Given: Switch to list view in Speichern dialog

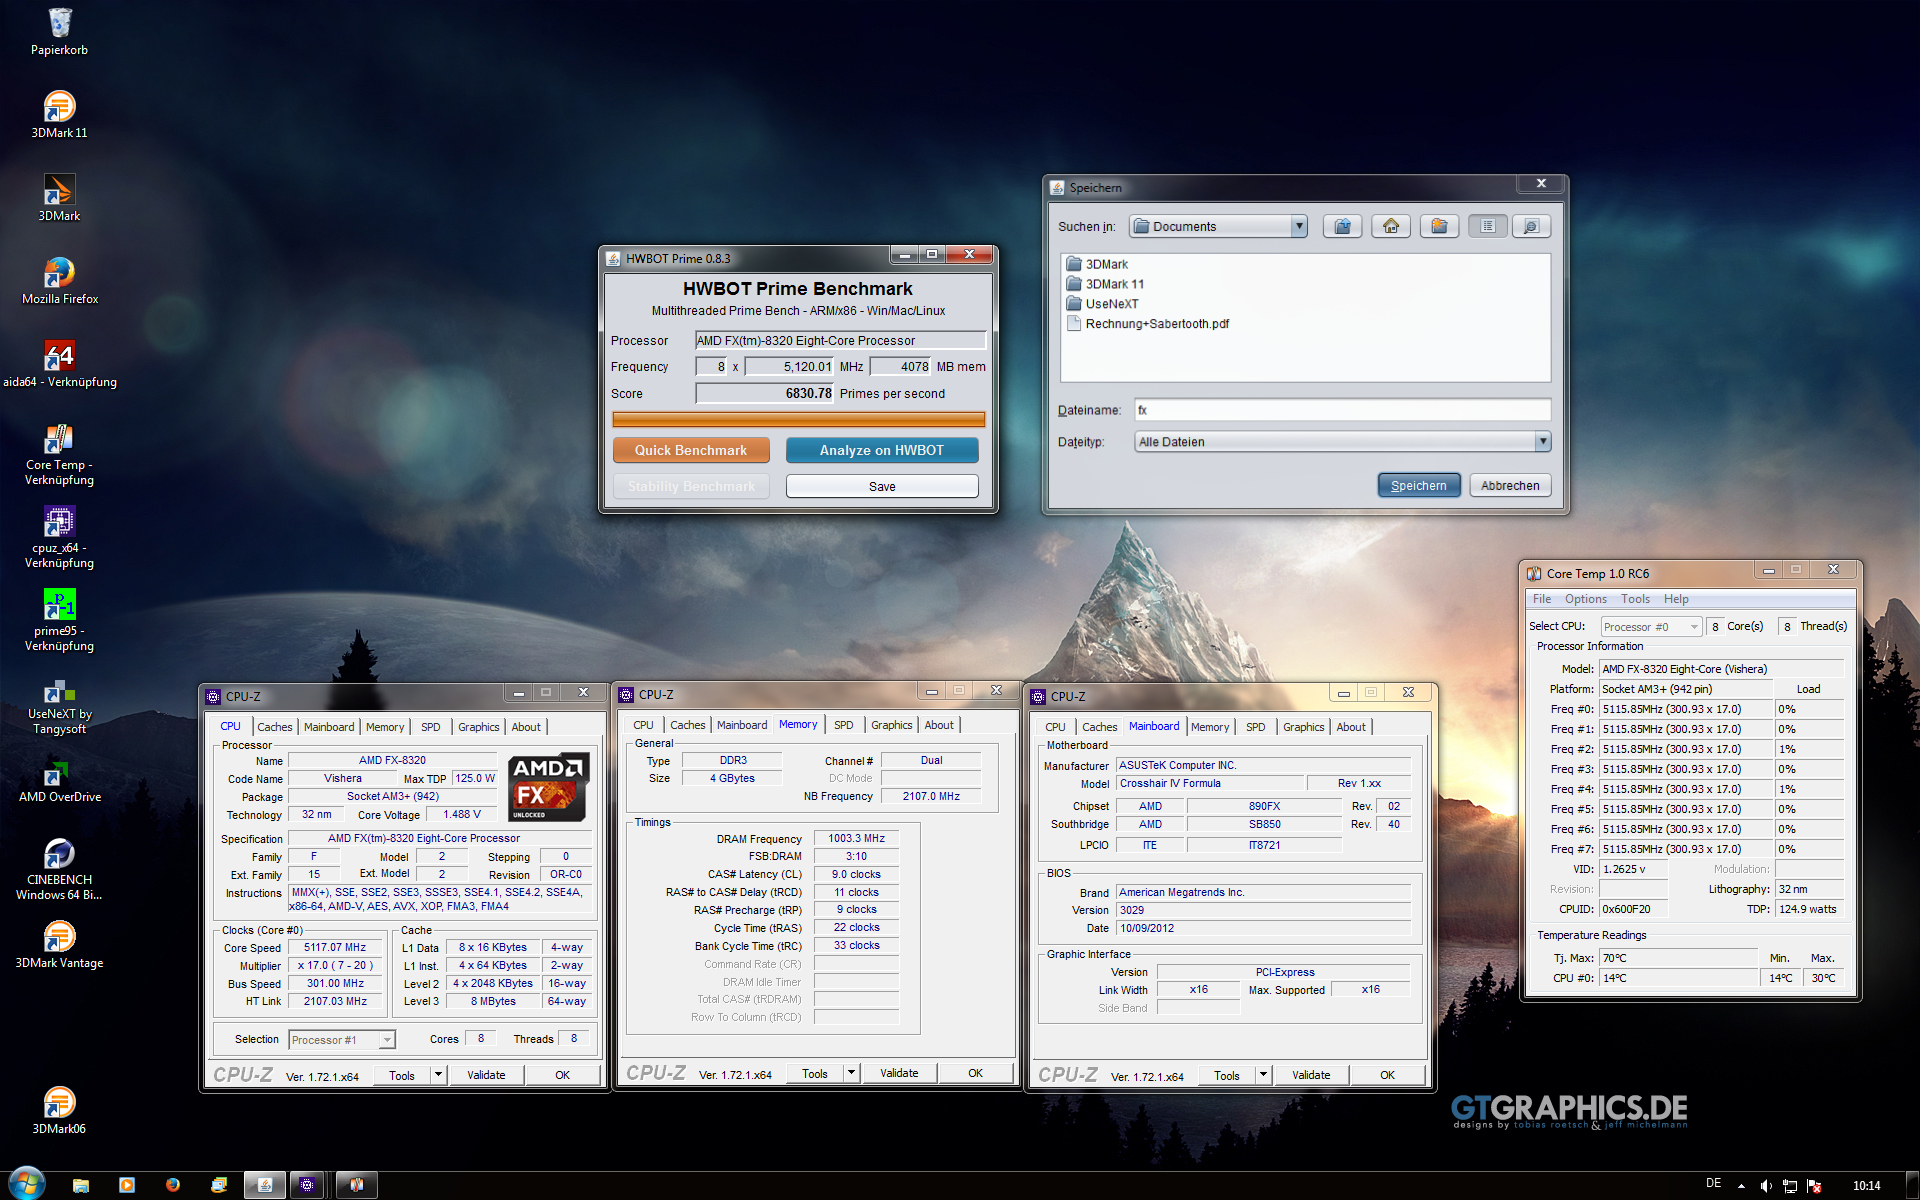Looking at the screenshot, I should [x=1488, y=227].
